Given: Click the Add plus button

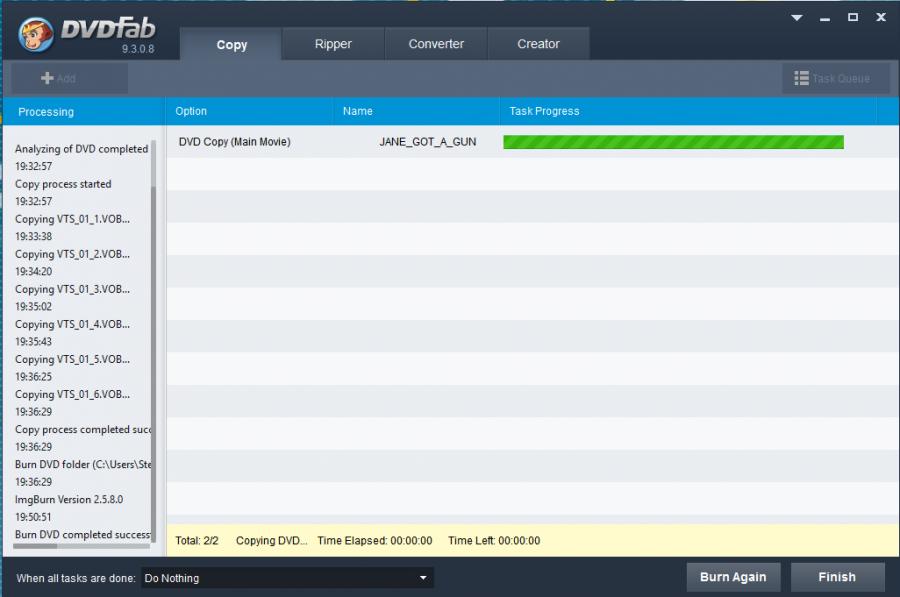Looking at the screenshot, I should point(69,78).
